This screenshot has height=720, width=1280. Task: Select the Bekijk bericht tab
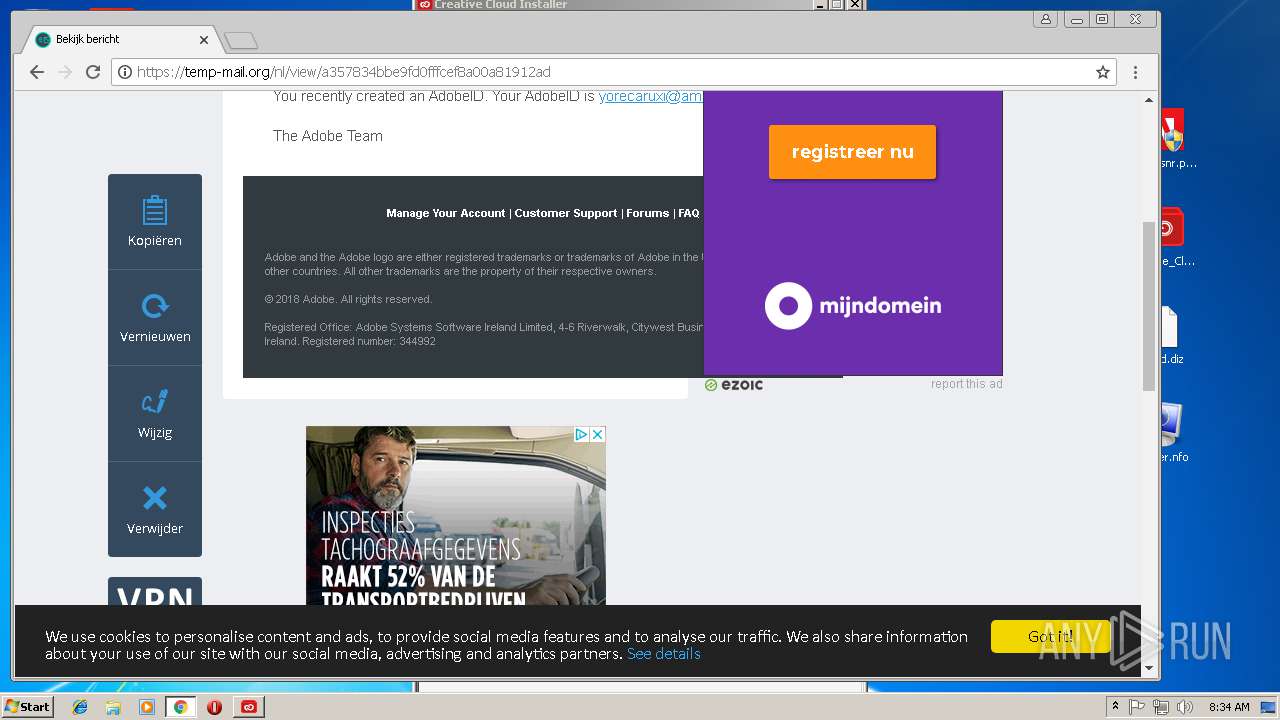coord(120,39)
